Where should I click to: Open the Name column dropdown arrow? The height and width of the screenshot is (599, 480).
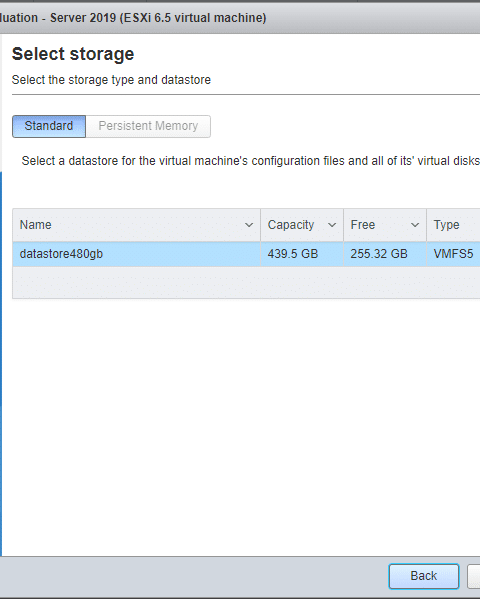249,225
